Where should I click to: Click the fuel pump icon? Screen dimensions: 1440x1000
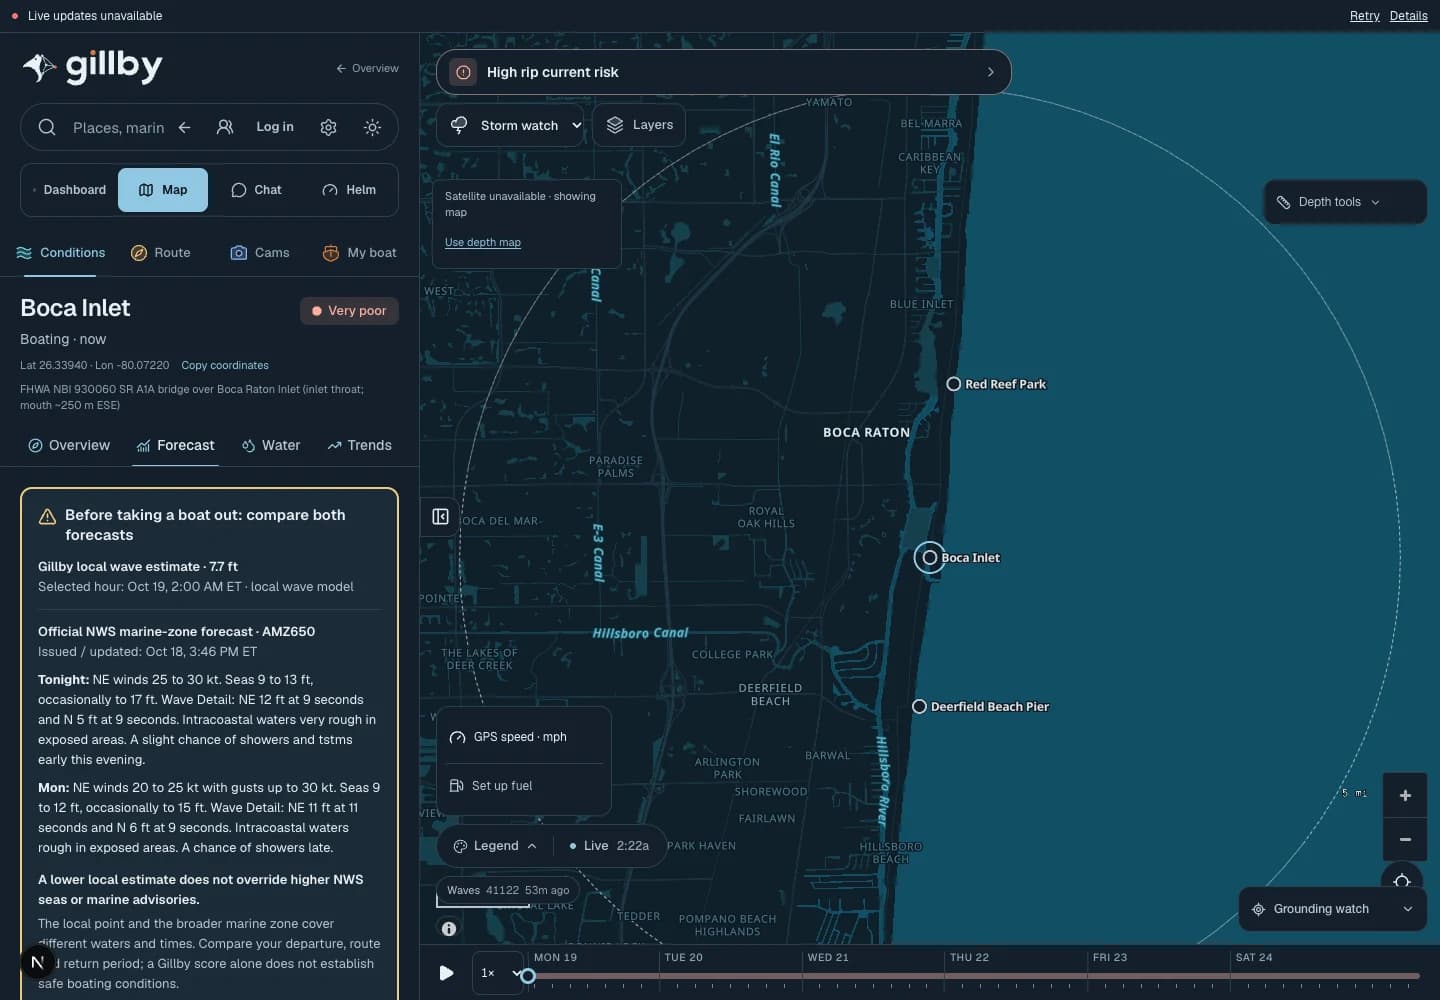[456, 786]
